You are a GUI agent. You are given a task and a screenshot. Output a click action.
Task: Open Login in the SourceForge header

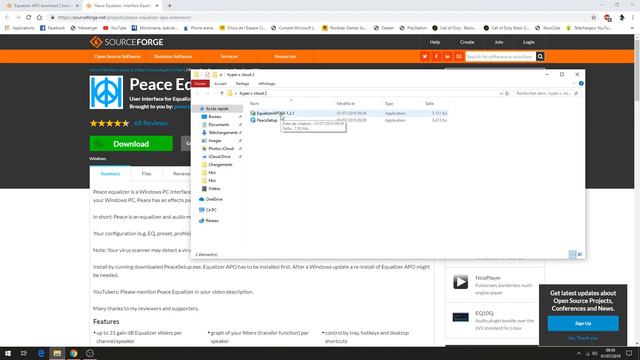pyautogui.click(x=529, y=42)
